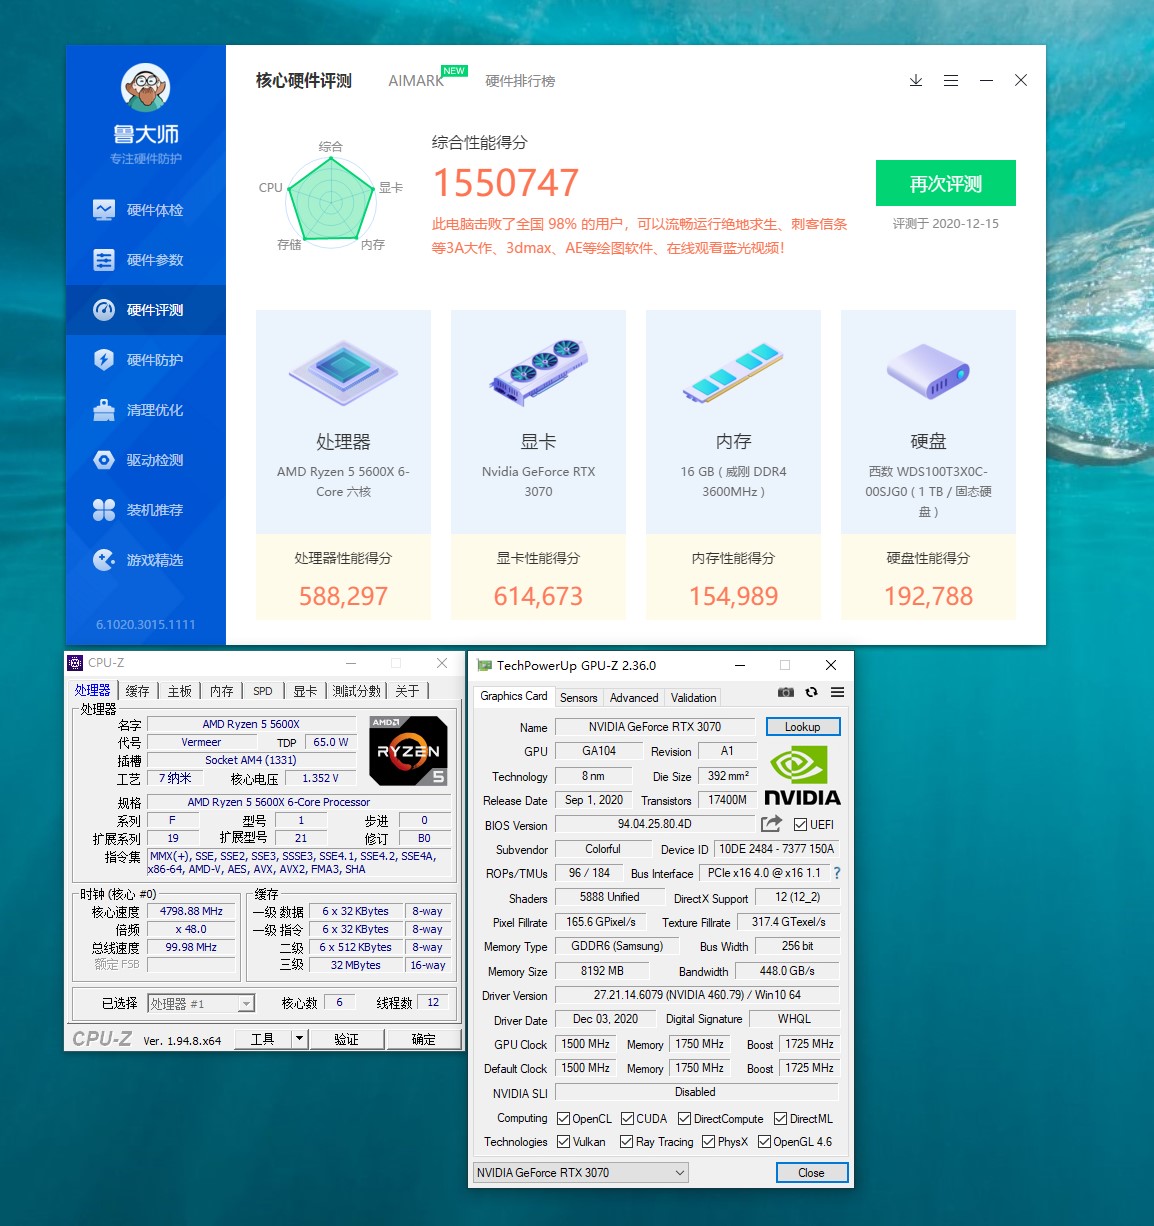Click the Close button in GPU-Z
The width and height of the screenshot is (1154, 1226).
811,1173
